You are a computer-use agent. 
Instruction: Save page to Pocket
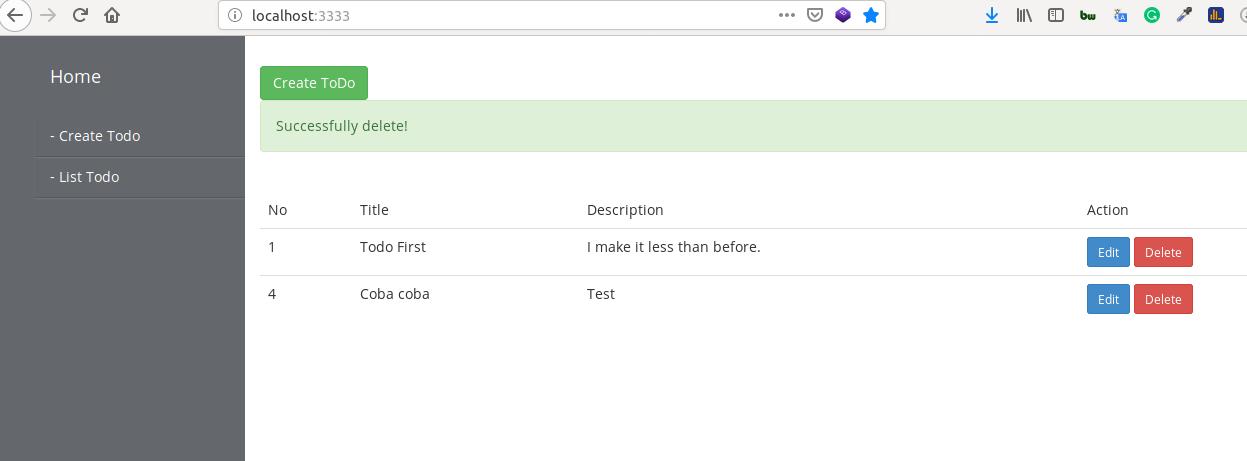point(815,15)
